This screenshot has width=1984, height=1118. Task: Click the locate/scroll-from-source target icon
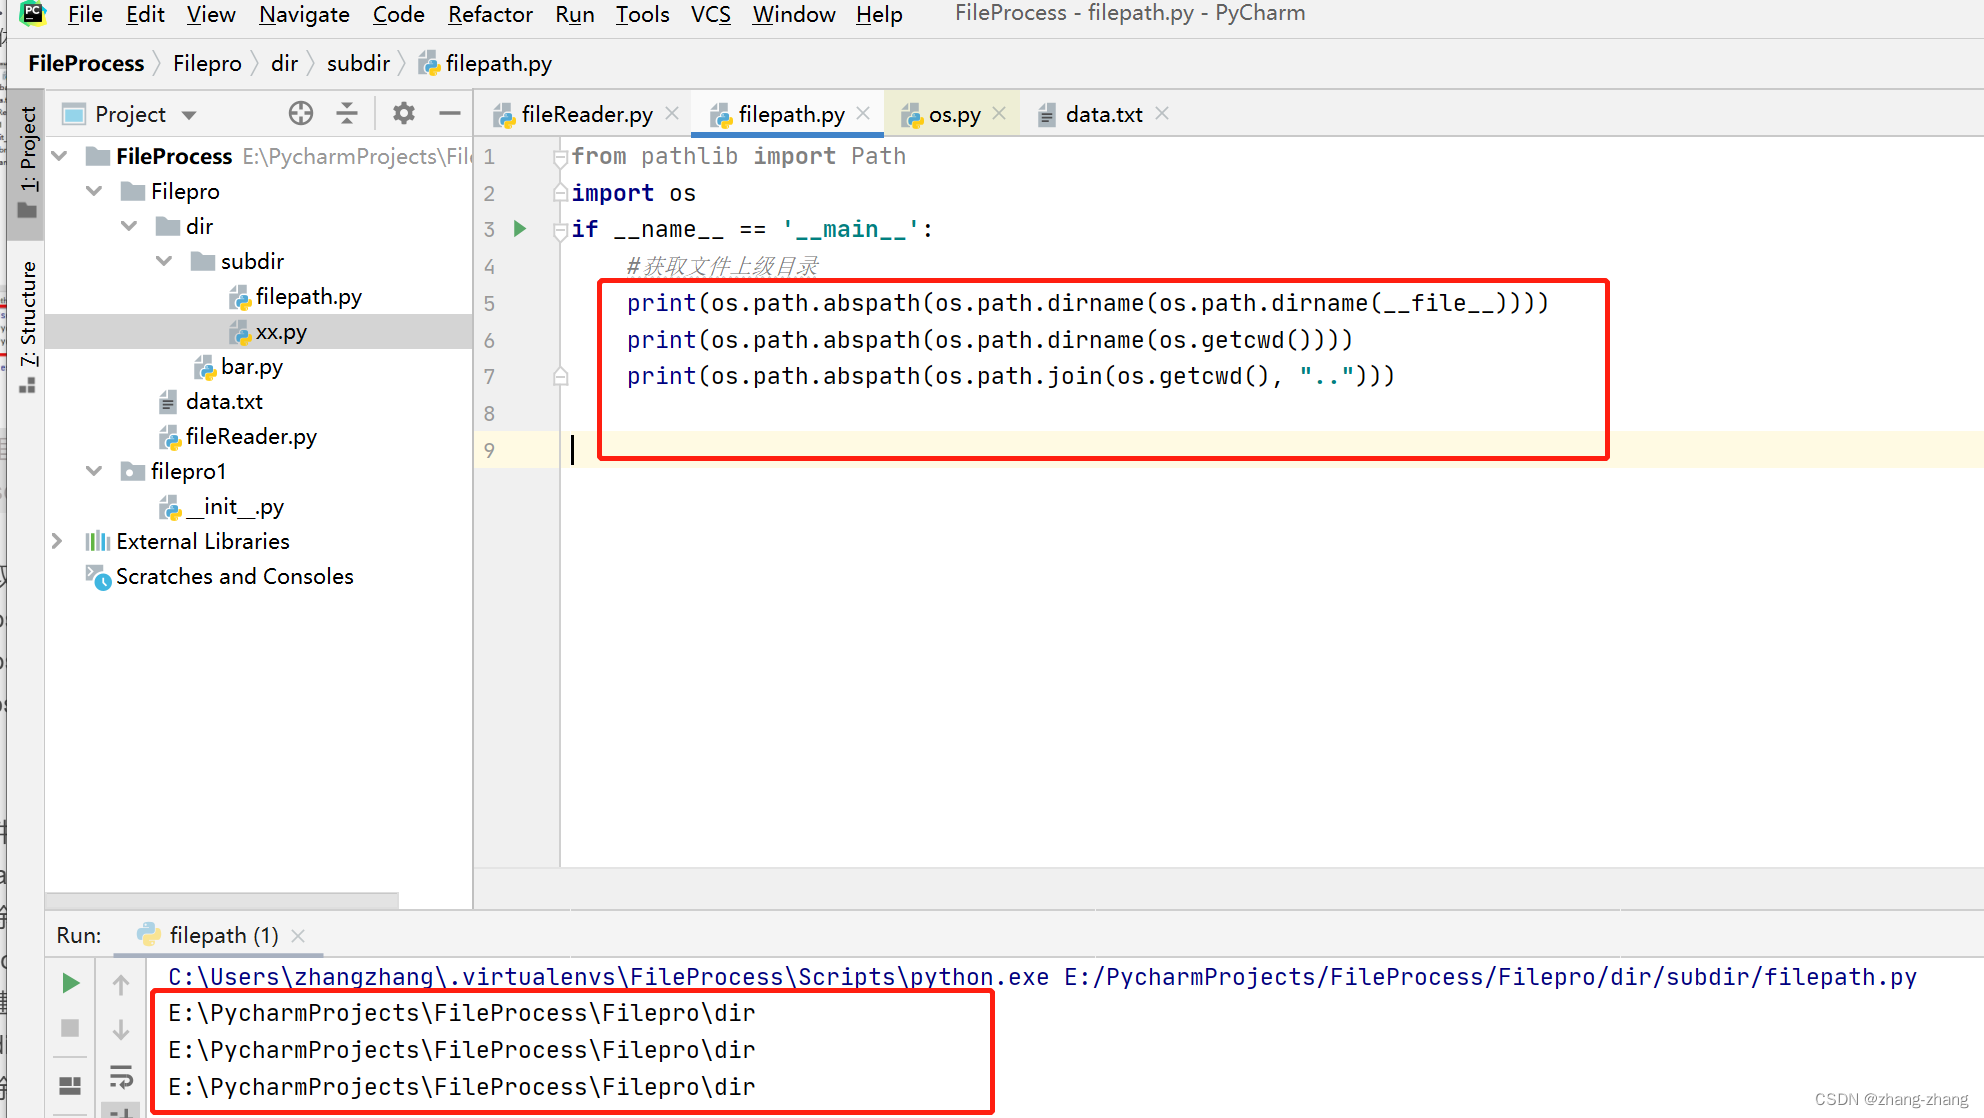click(x=300, y=114)
